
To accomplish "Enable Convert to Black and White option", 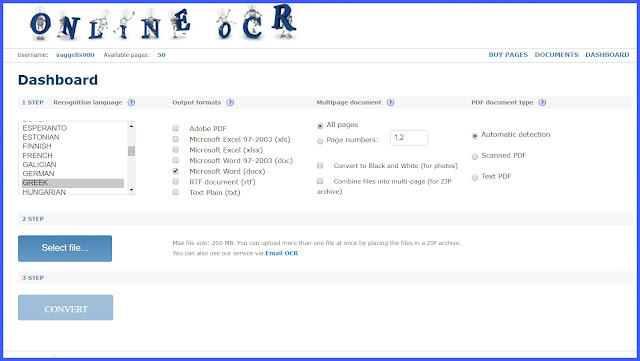I will click(320, 165).
